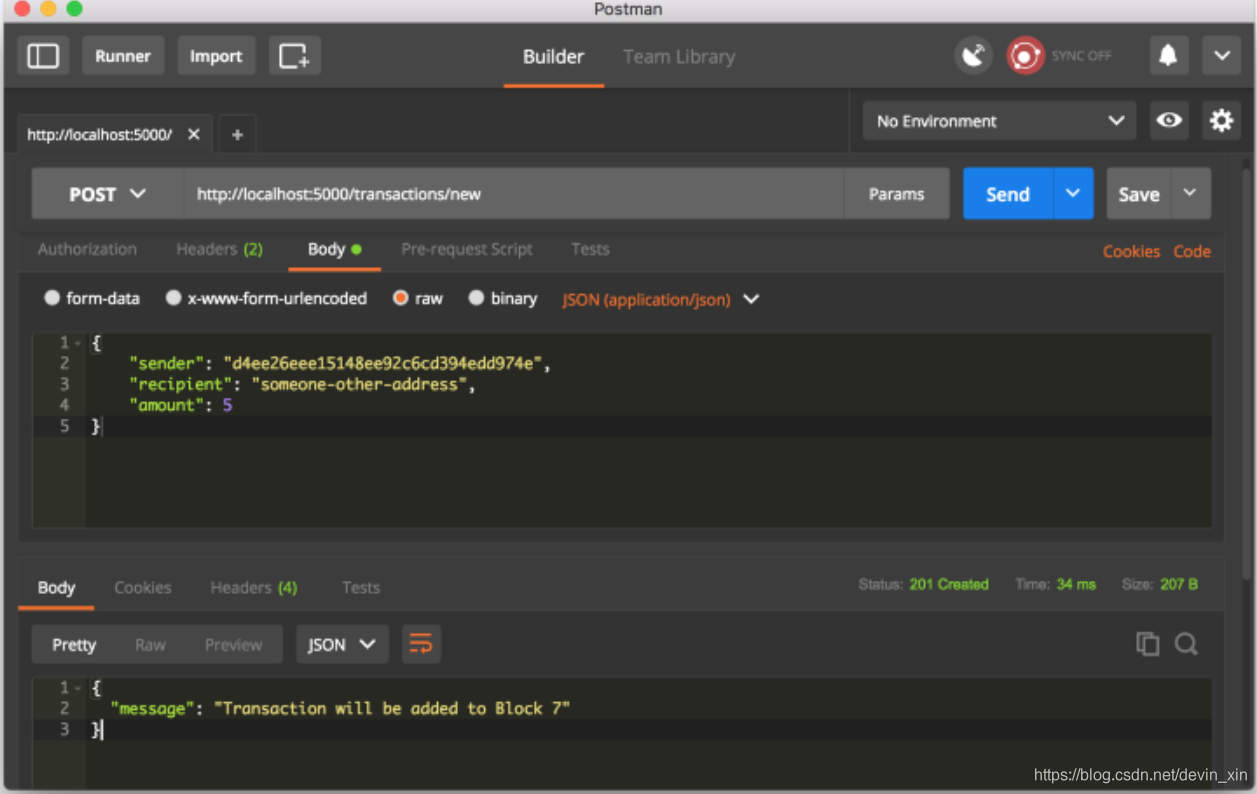
Task: Open the POST method dropdown
Action: coord(108,194)
